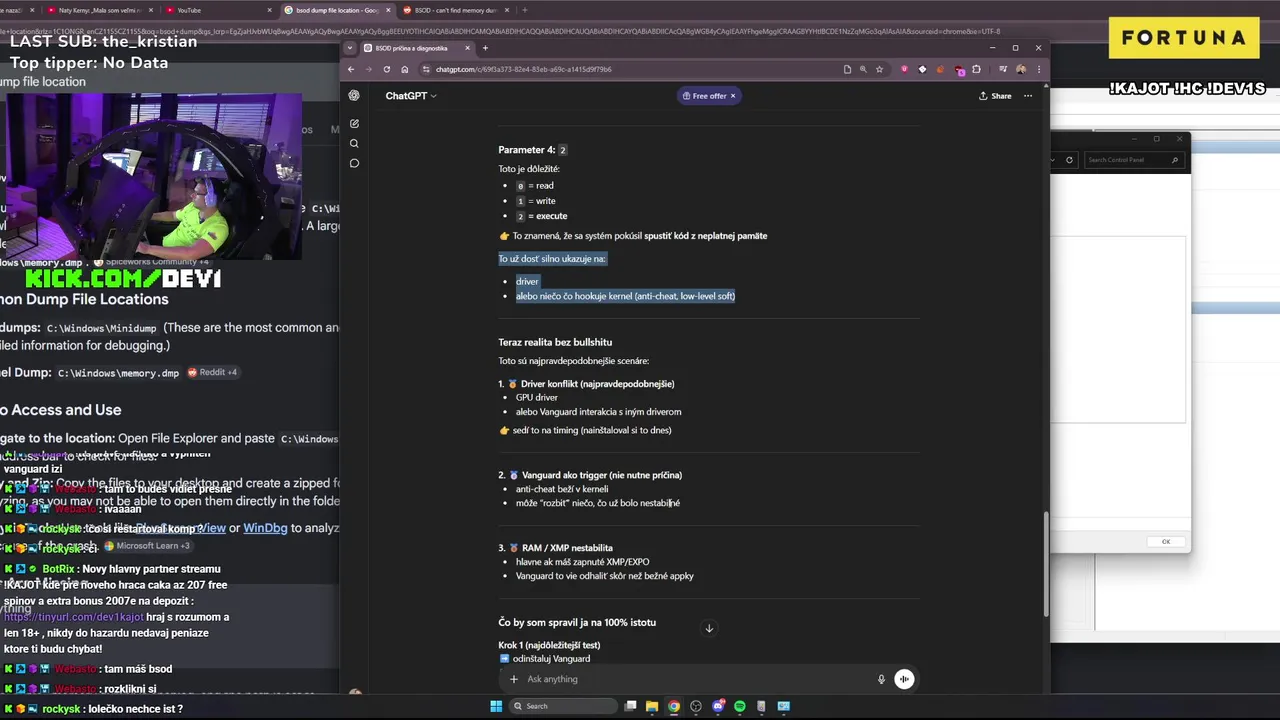Screen dimensions: 1280x720
Task: Click the chat bubble icon in the ChatGPT sidebar
Action: click(x=354, y=163)
